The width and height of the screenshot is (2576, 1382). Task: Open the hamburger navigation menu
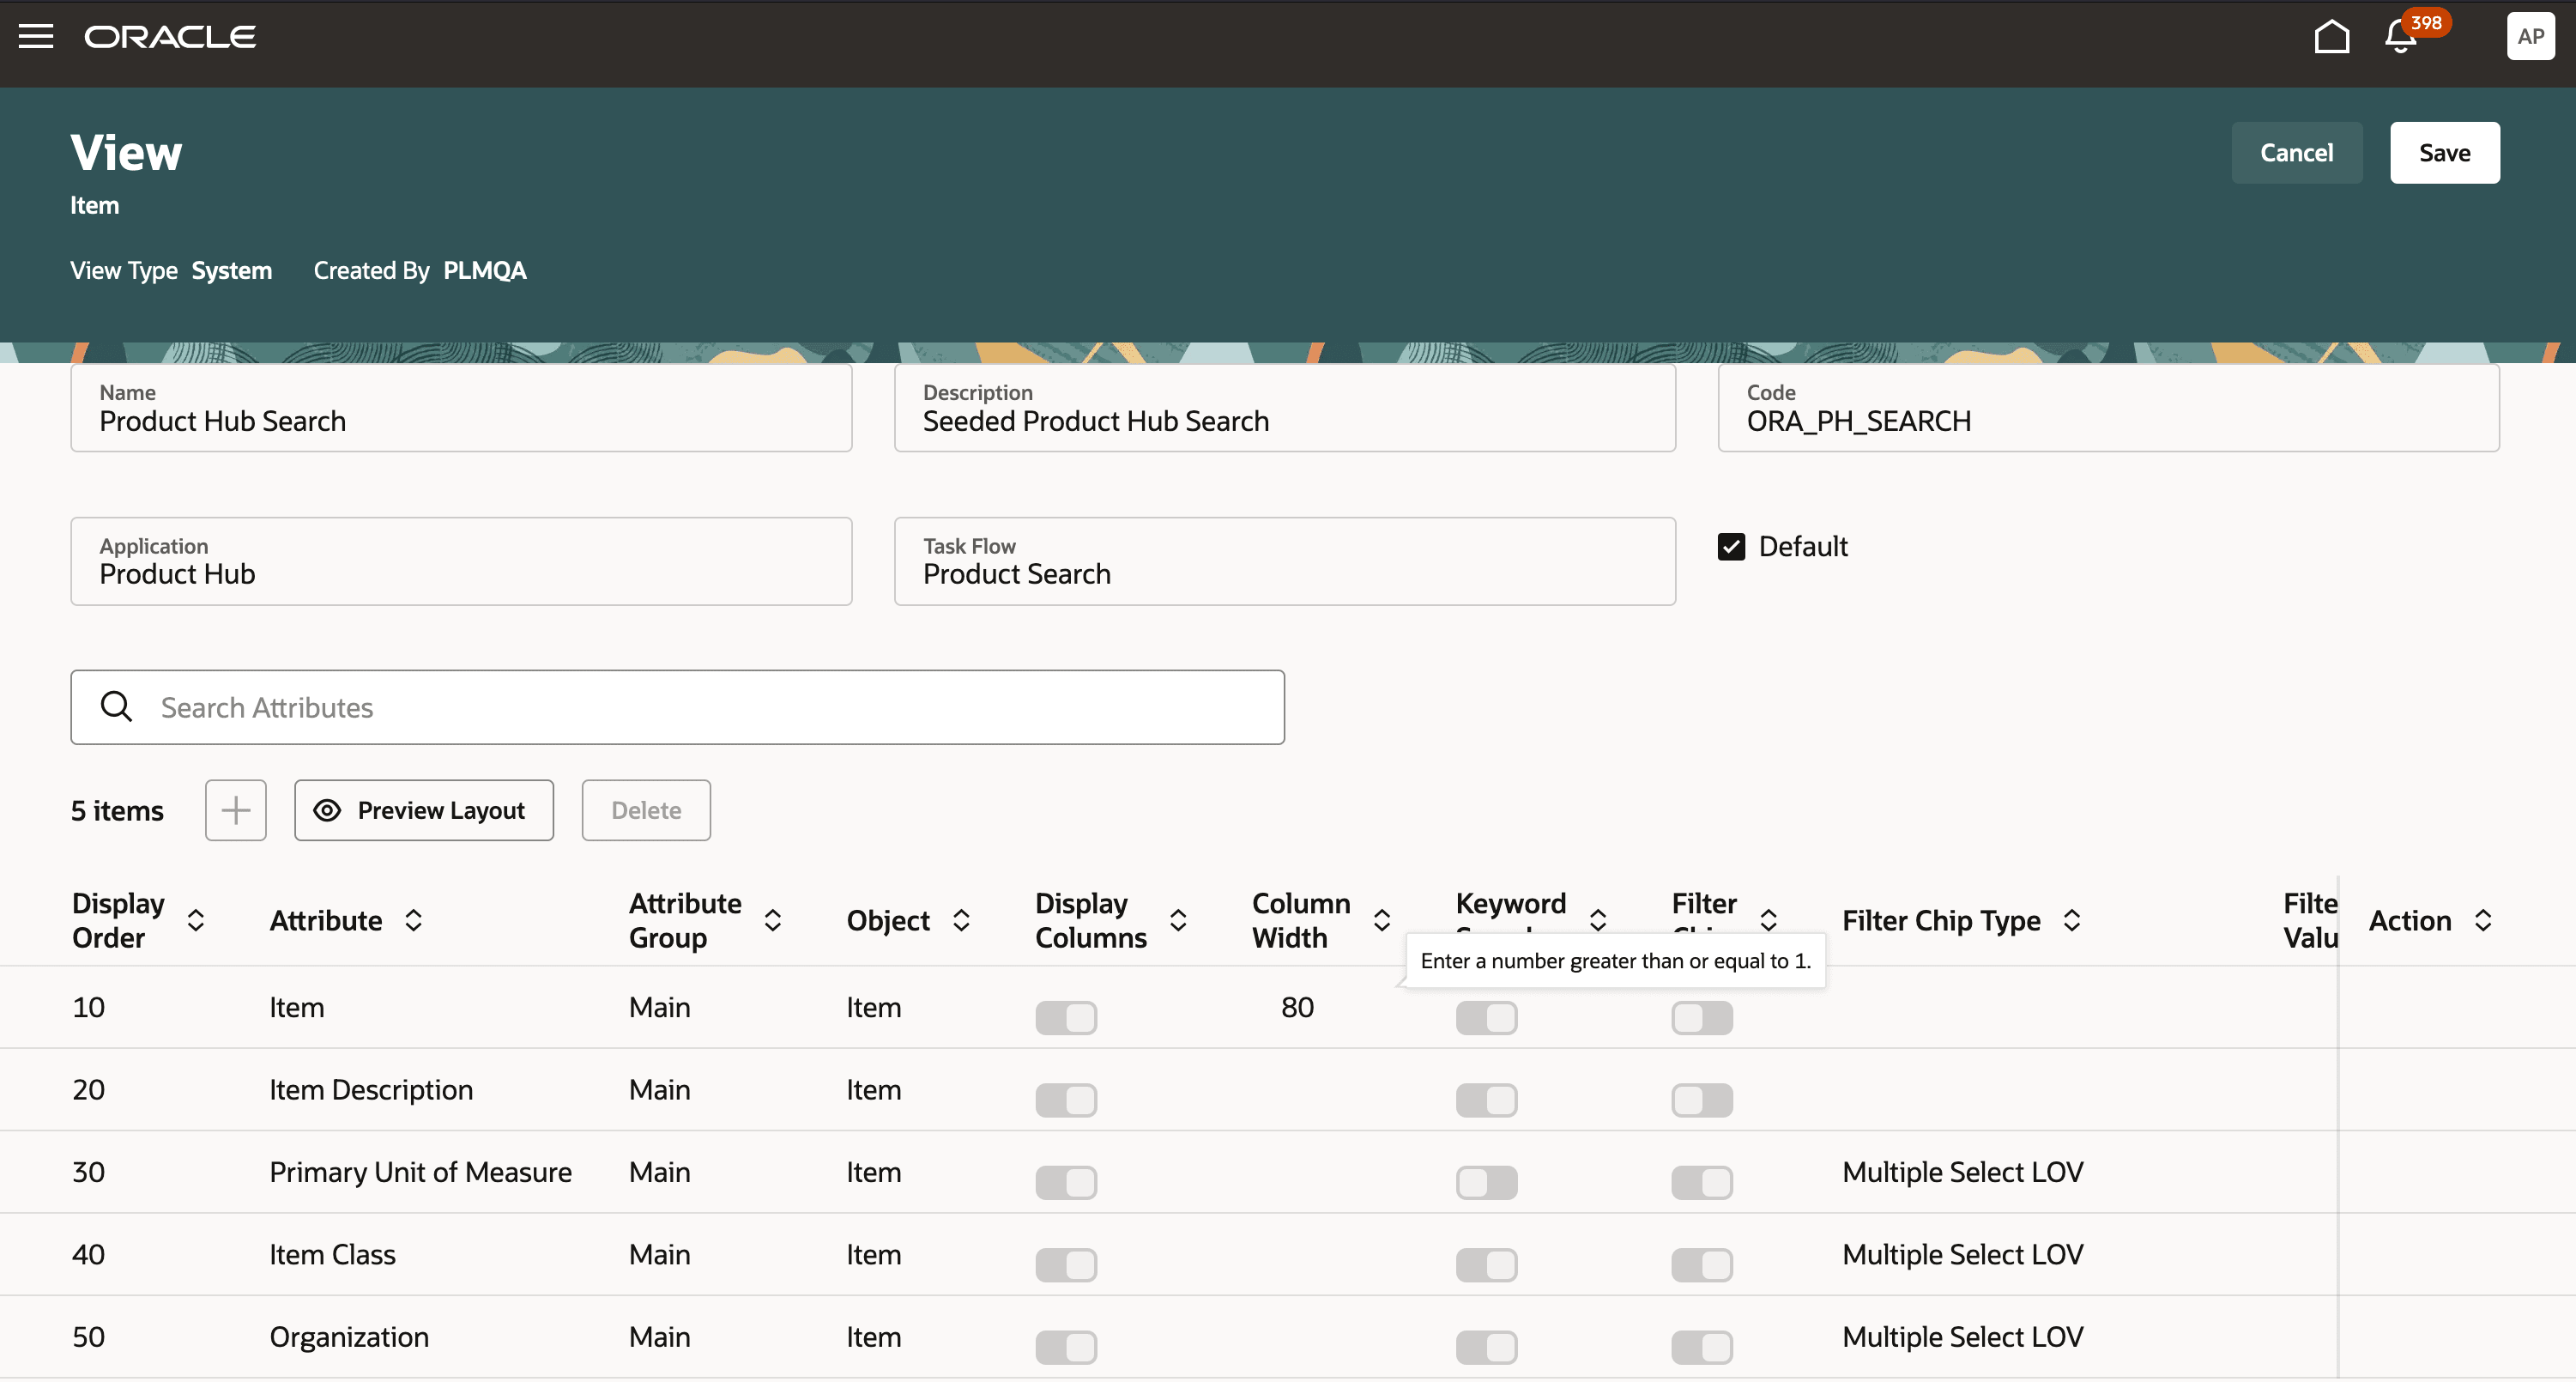coord(36,36)
